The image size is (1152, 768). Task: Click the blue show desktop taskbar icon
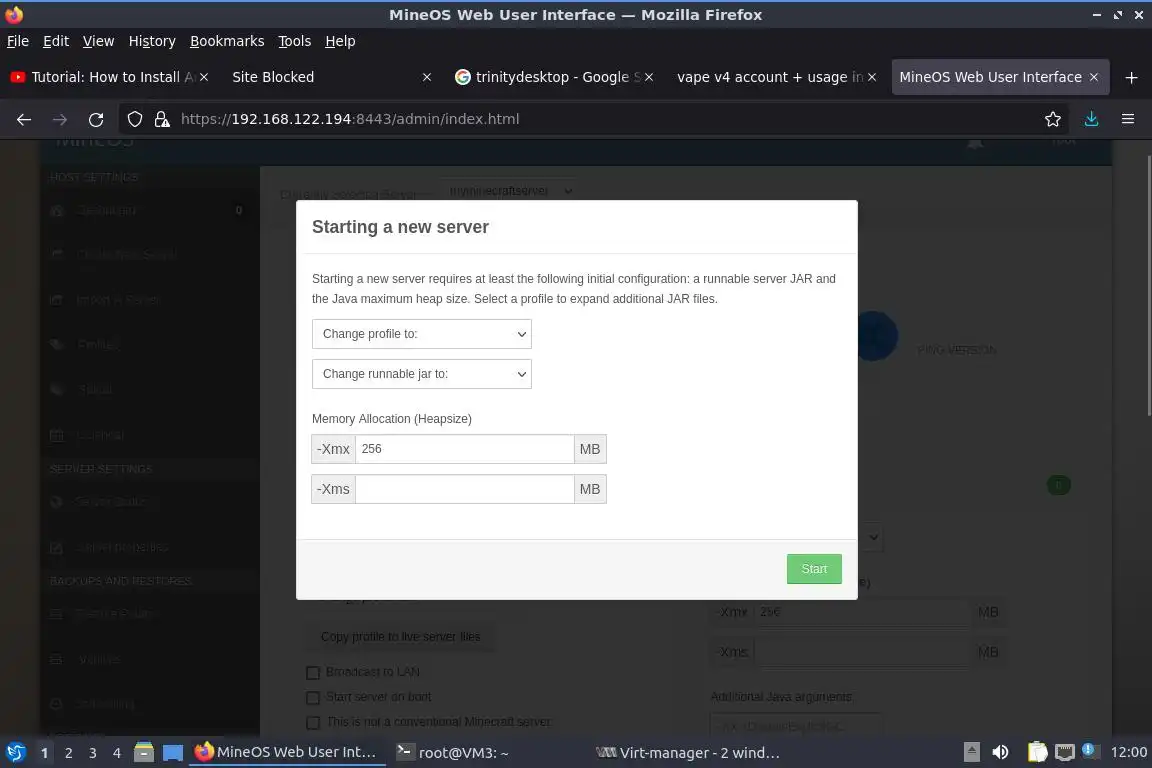(x=173, y=752)
